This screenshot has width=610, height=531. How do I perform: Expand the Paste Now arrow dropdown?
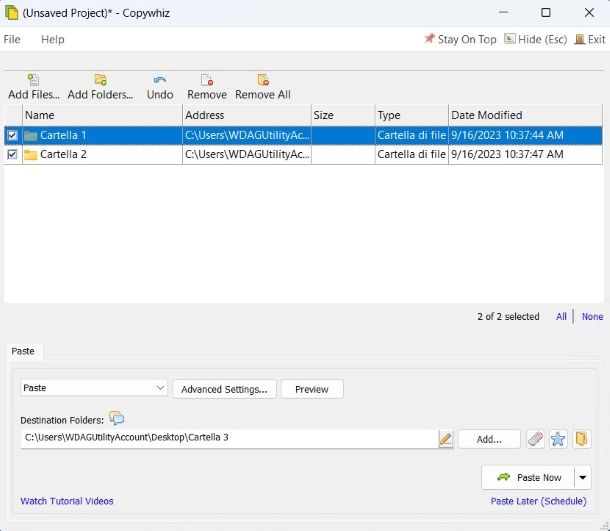coord(583,477)
